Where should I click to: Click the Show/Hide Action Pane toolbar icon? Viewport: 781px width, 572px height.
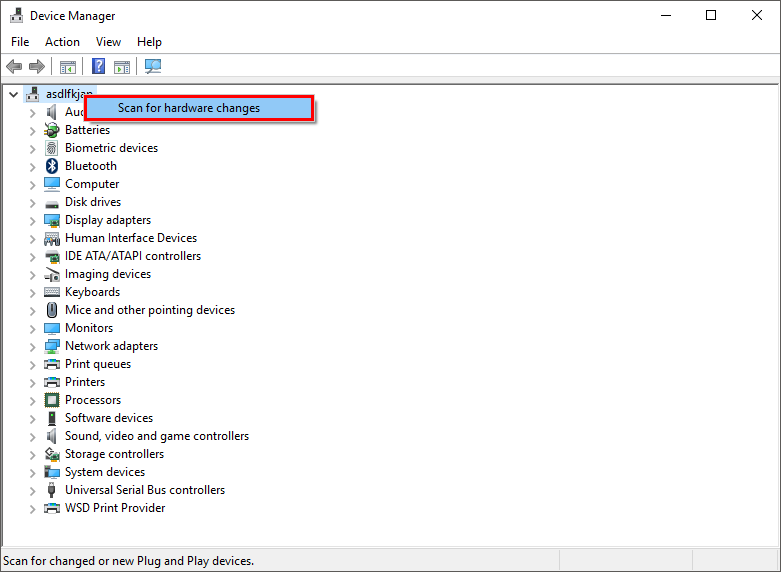(122, 66)
